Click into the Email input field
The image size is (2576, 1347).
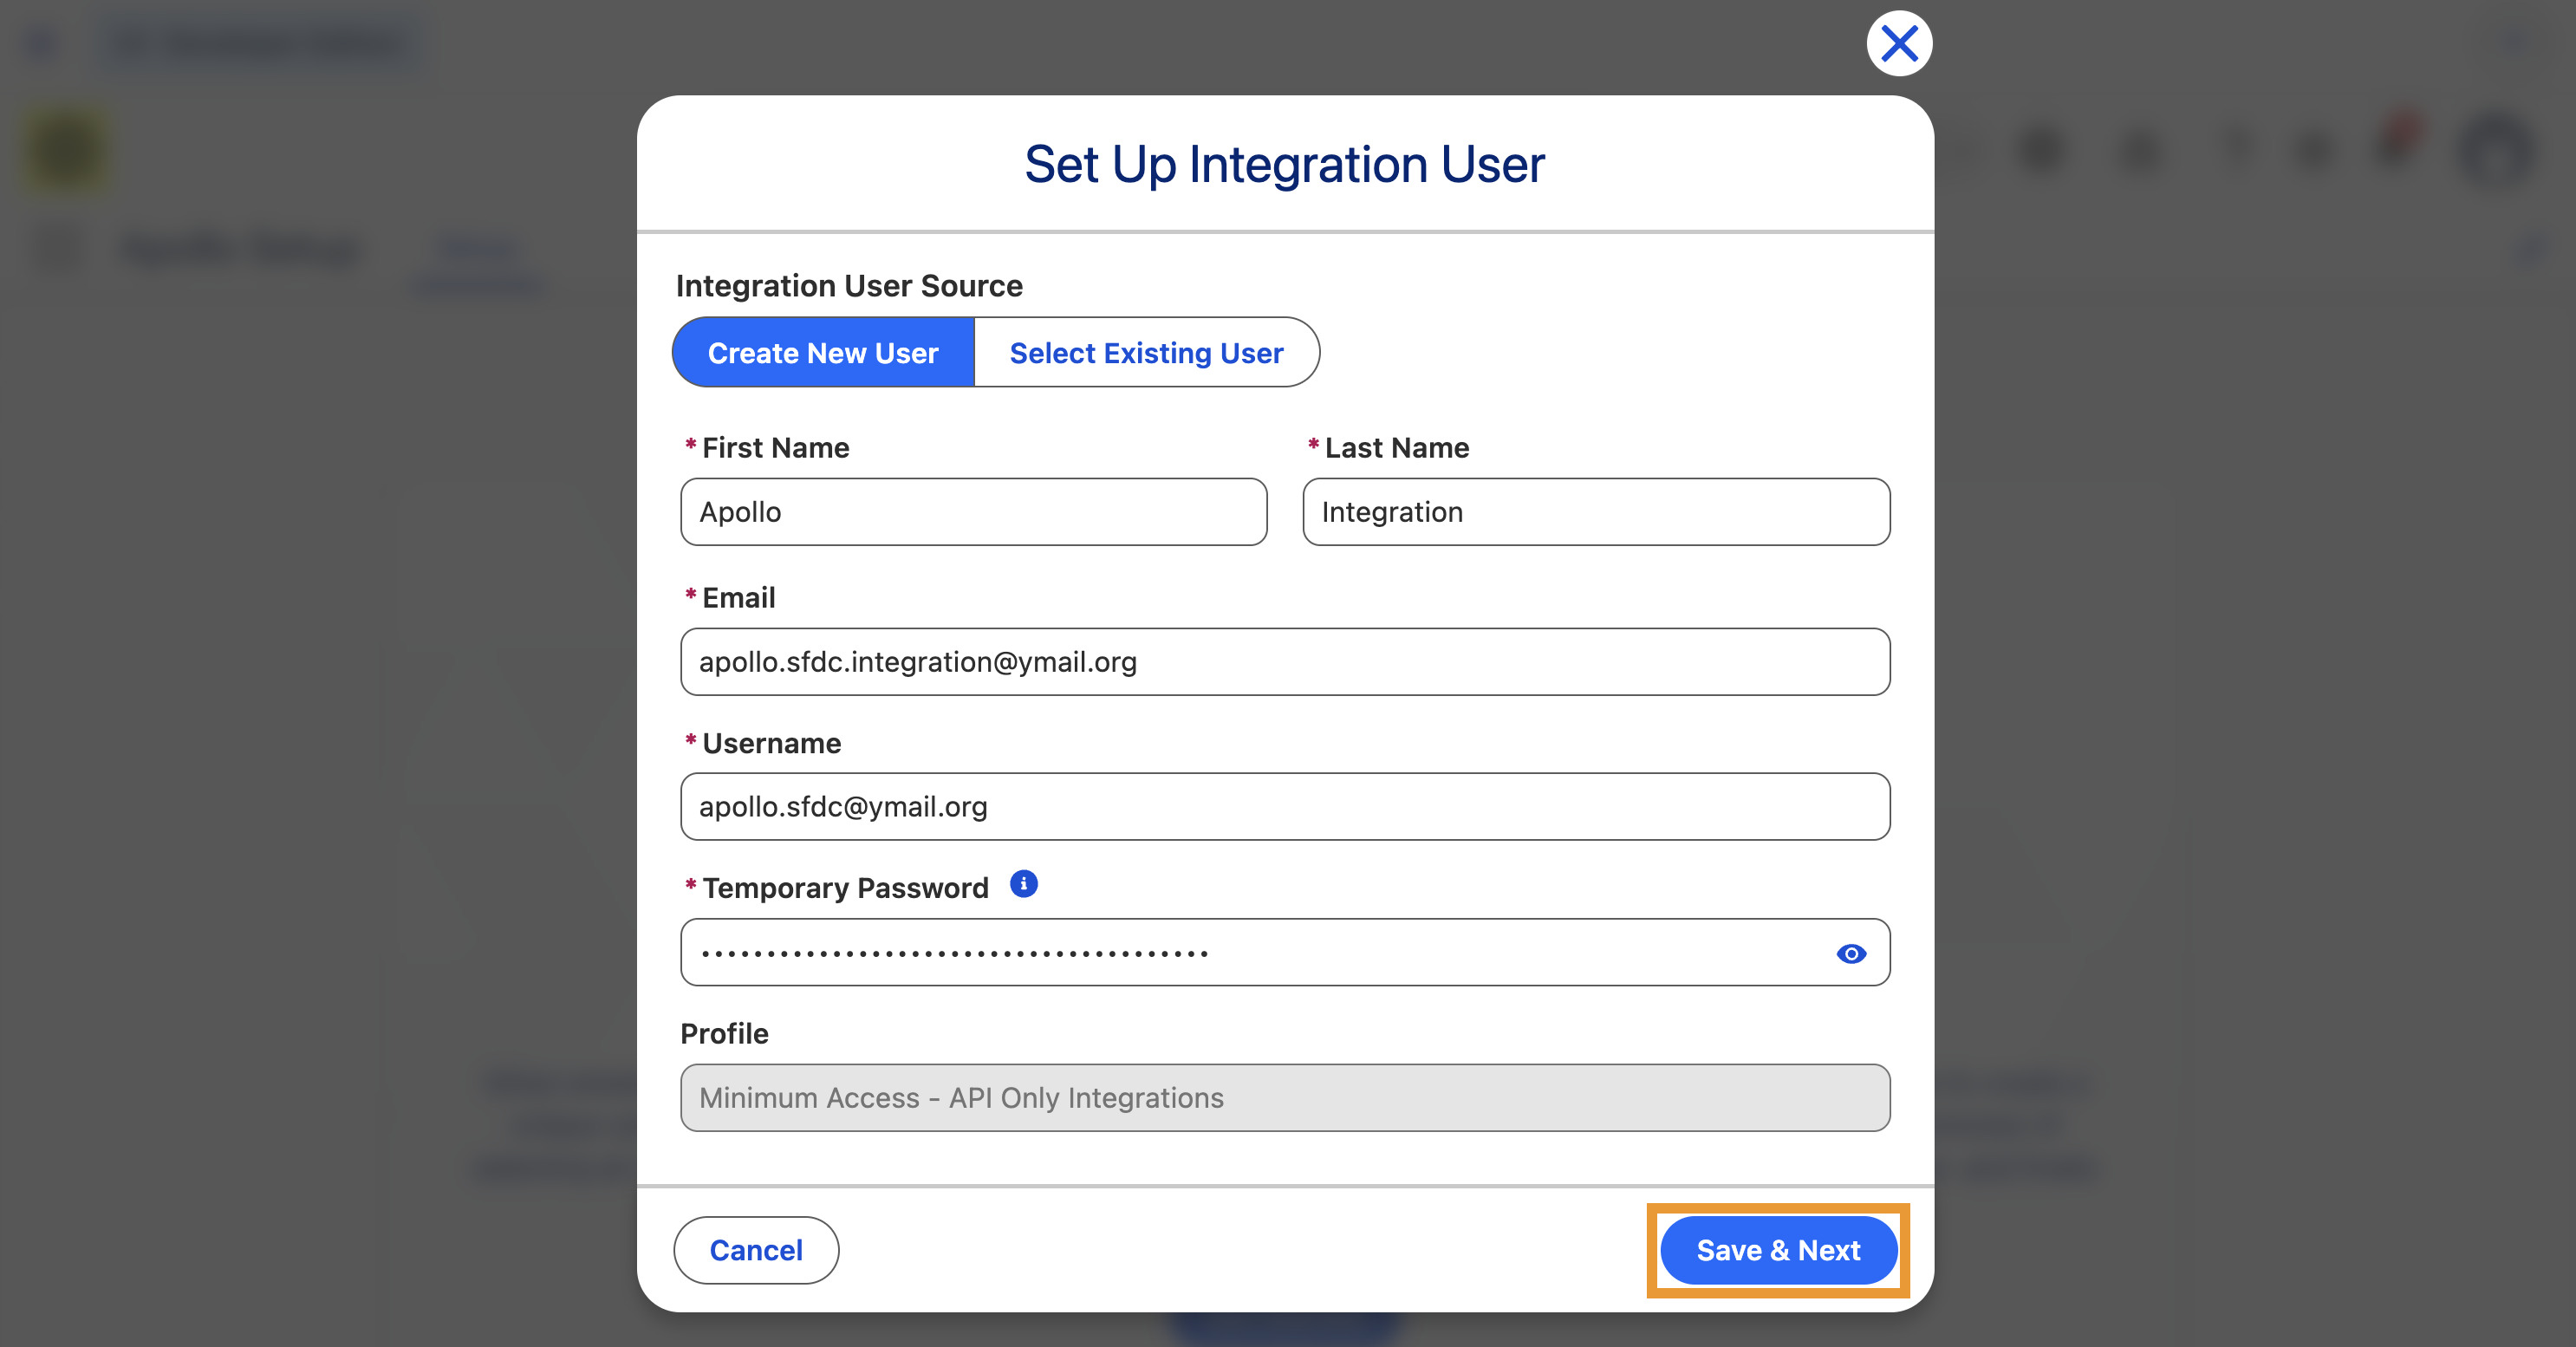[1285, 662]
